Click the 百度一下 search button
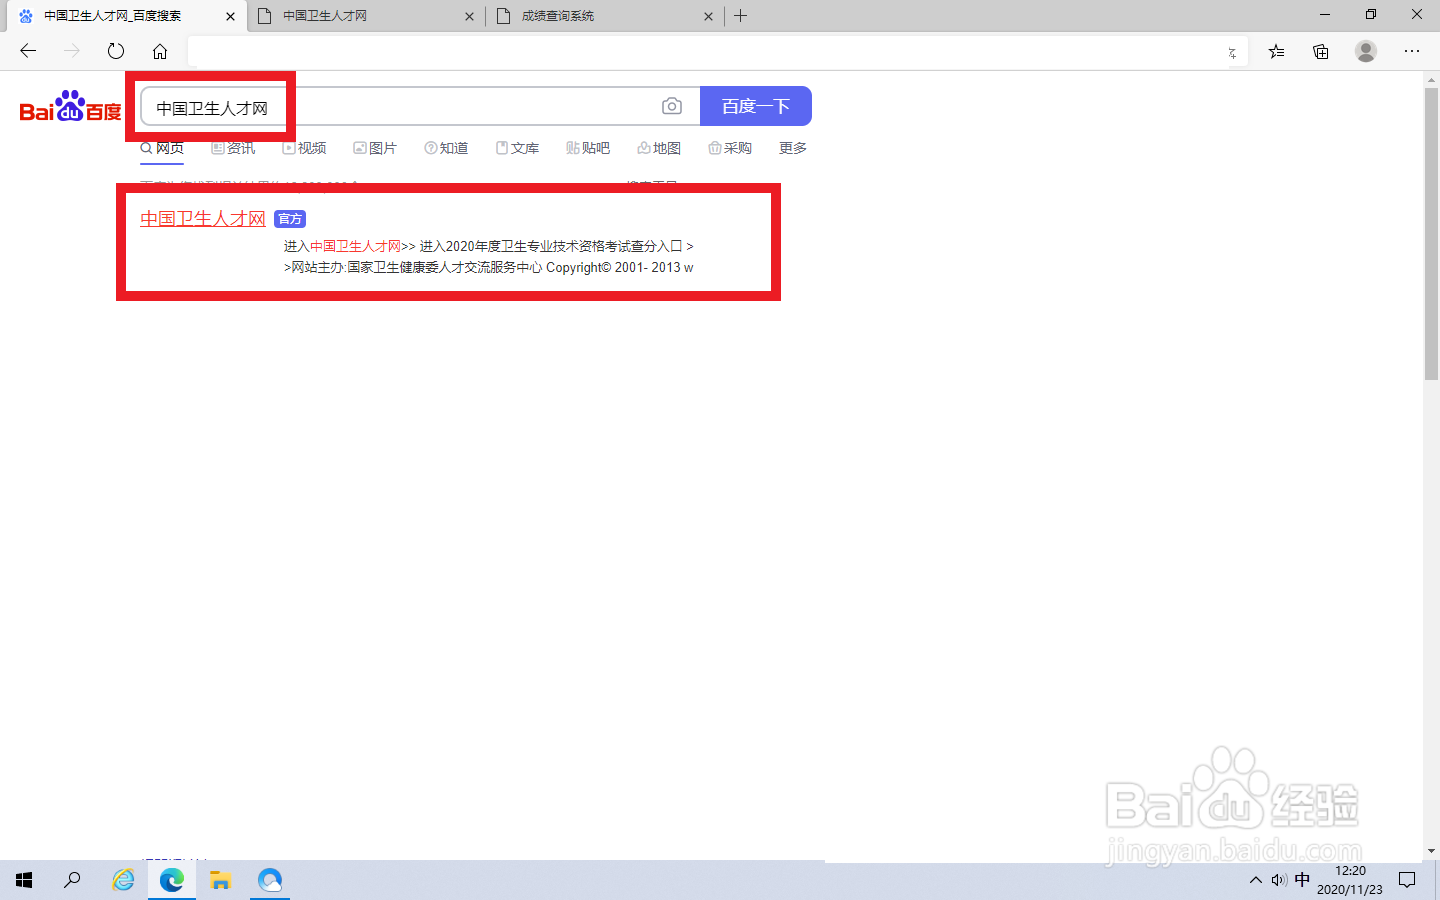1440x900 pixels. coord(756,106)
